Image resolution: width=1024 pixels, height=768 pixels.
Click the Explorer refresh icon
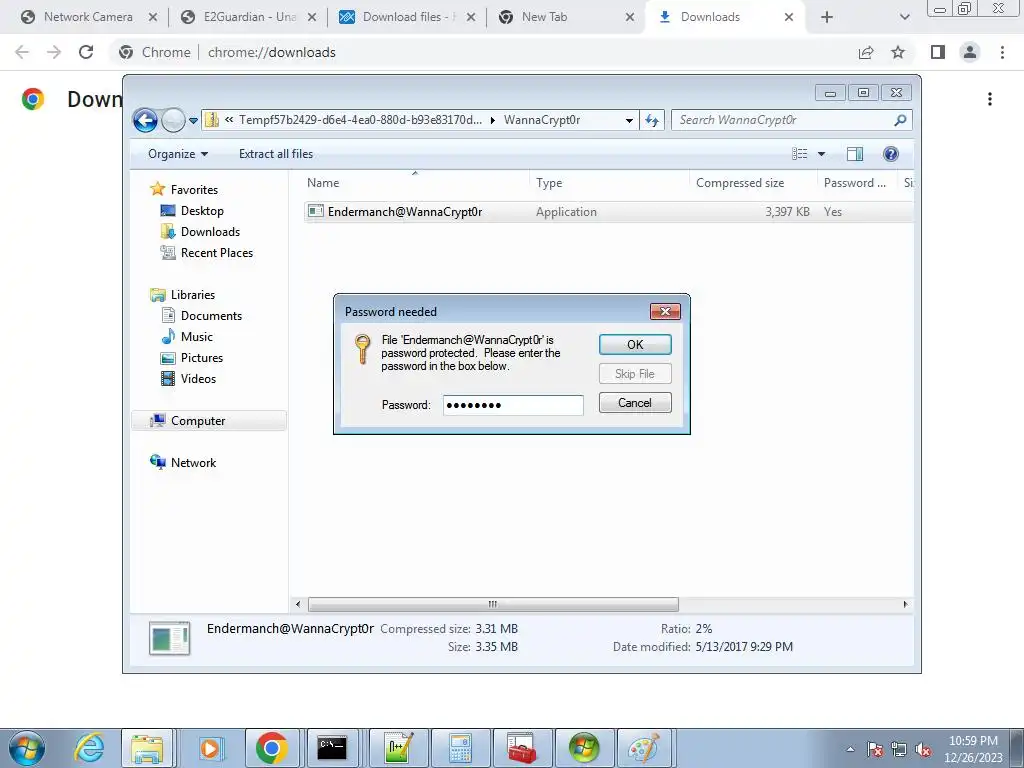tap(652, 120)
